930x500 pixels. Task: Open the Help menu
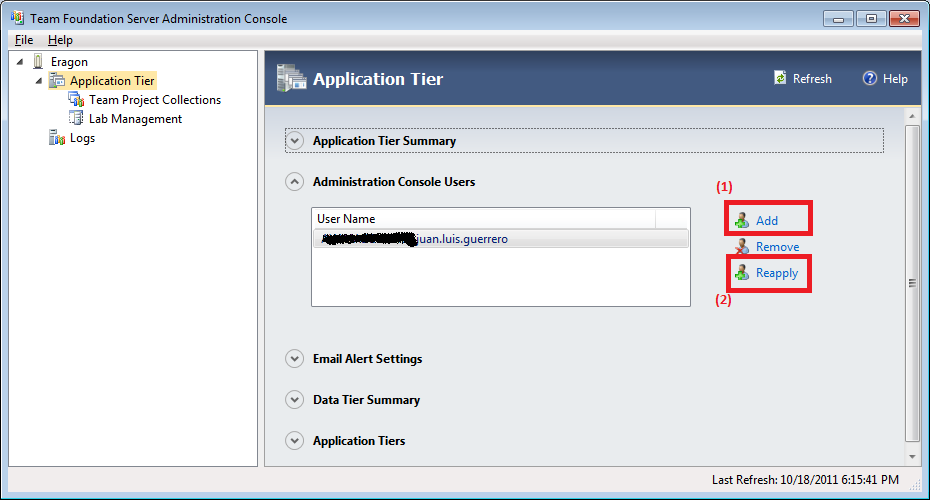coord(60,40)
